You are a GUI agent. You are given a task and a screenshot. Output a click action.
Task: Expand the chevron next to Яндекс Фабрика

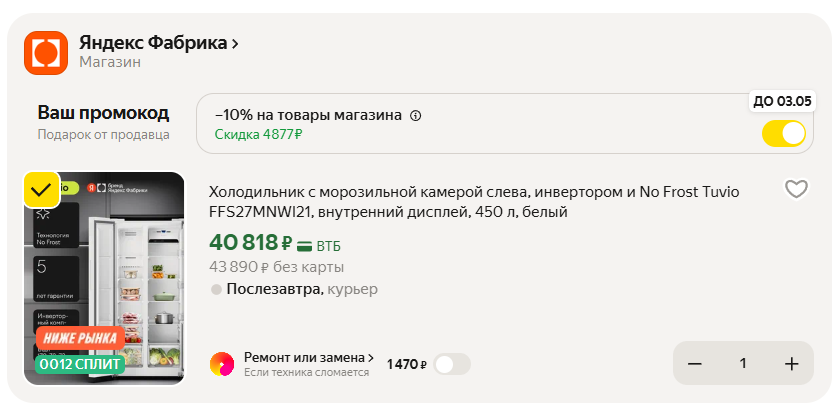[x=235, y=44]
